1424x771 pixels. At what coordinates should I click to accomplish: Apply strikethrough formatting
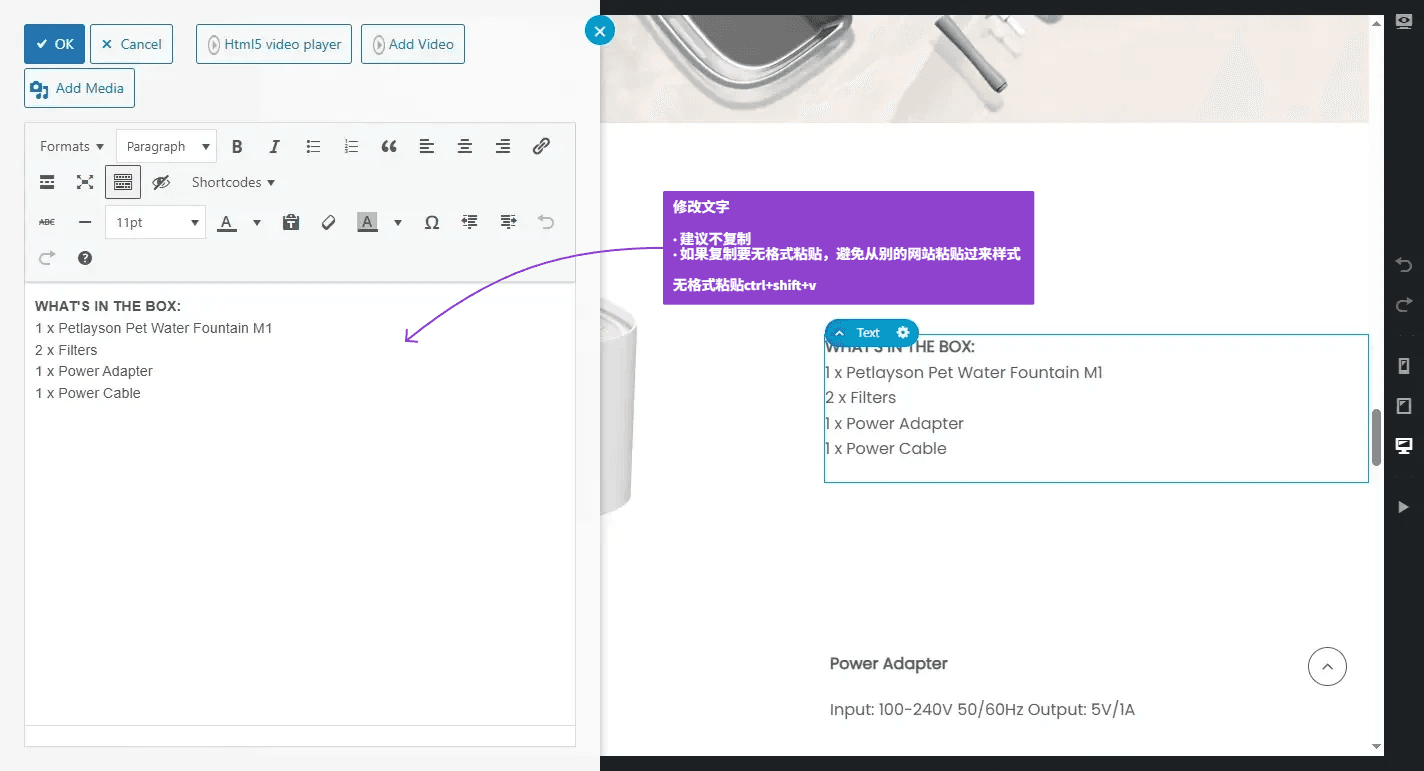[47, 223]
